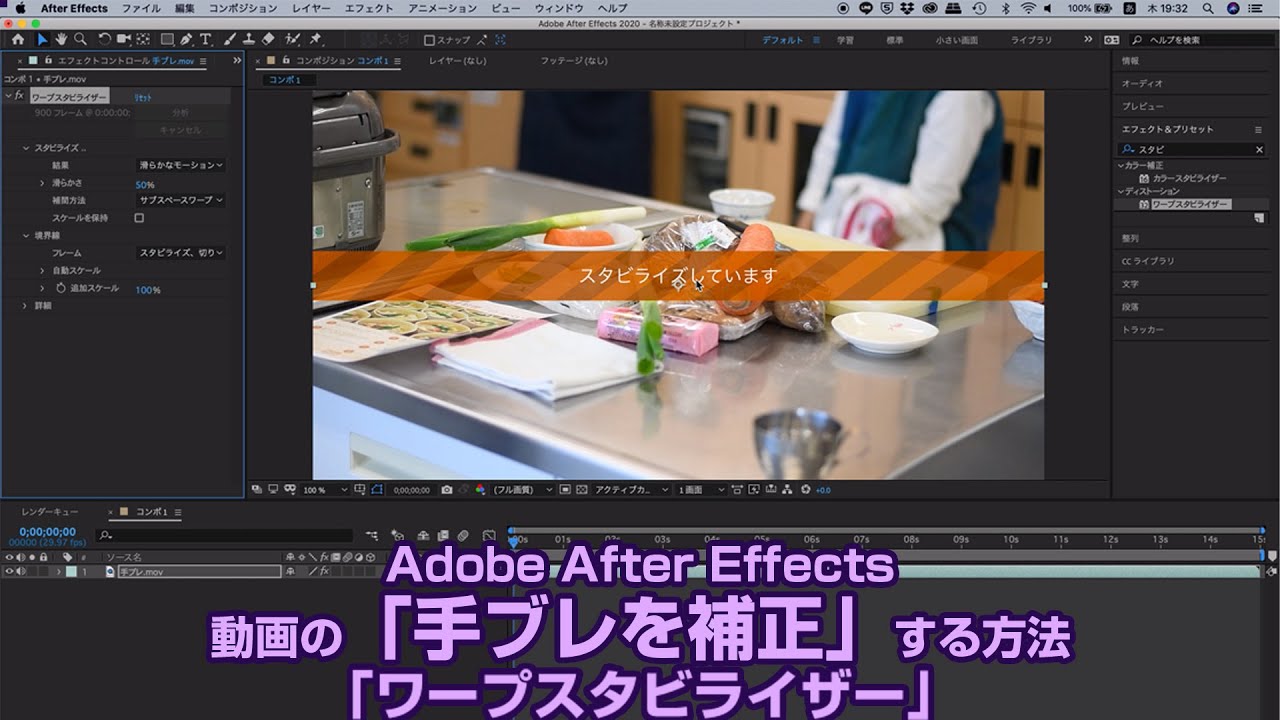
Task: Click the リセット link for ワープスタビライザー
Action: [144, 97]
